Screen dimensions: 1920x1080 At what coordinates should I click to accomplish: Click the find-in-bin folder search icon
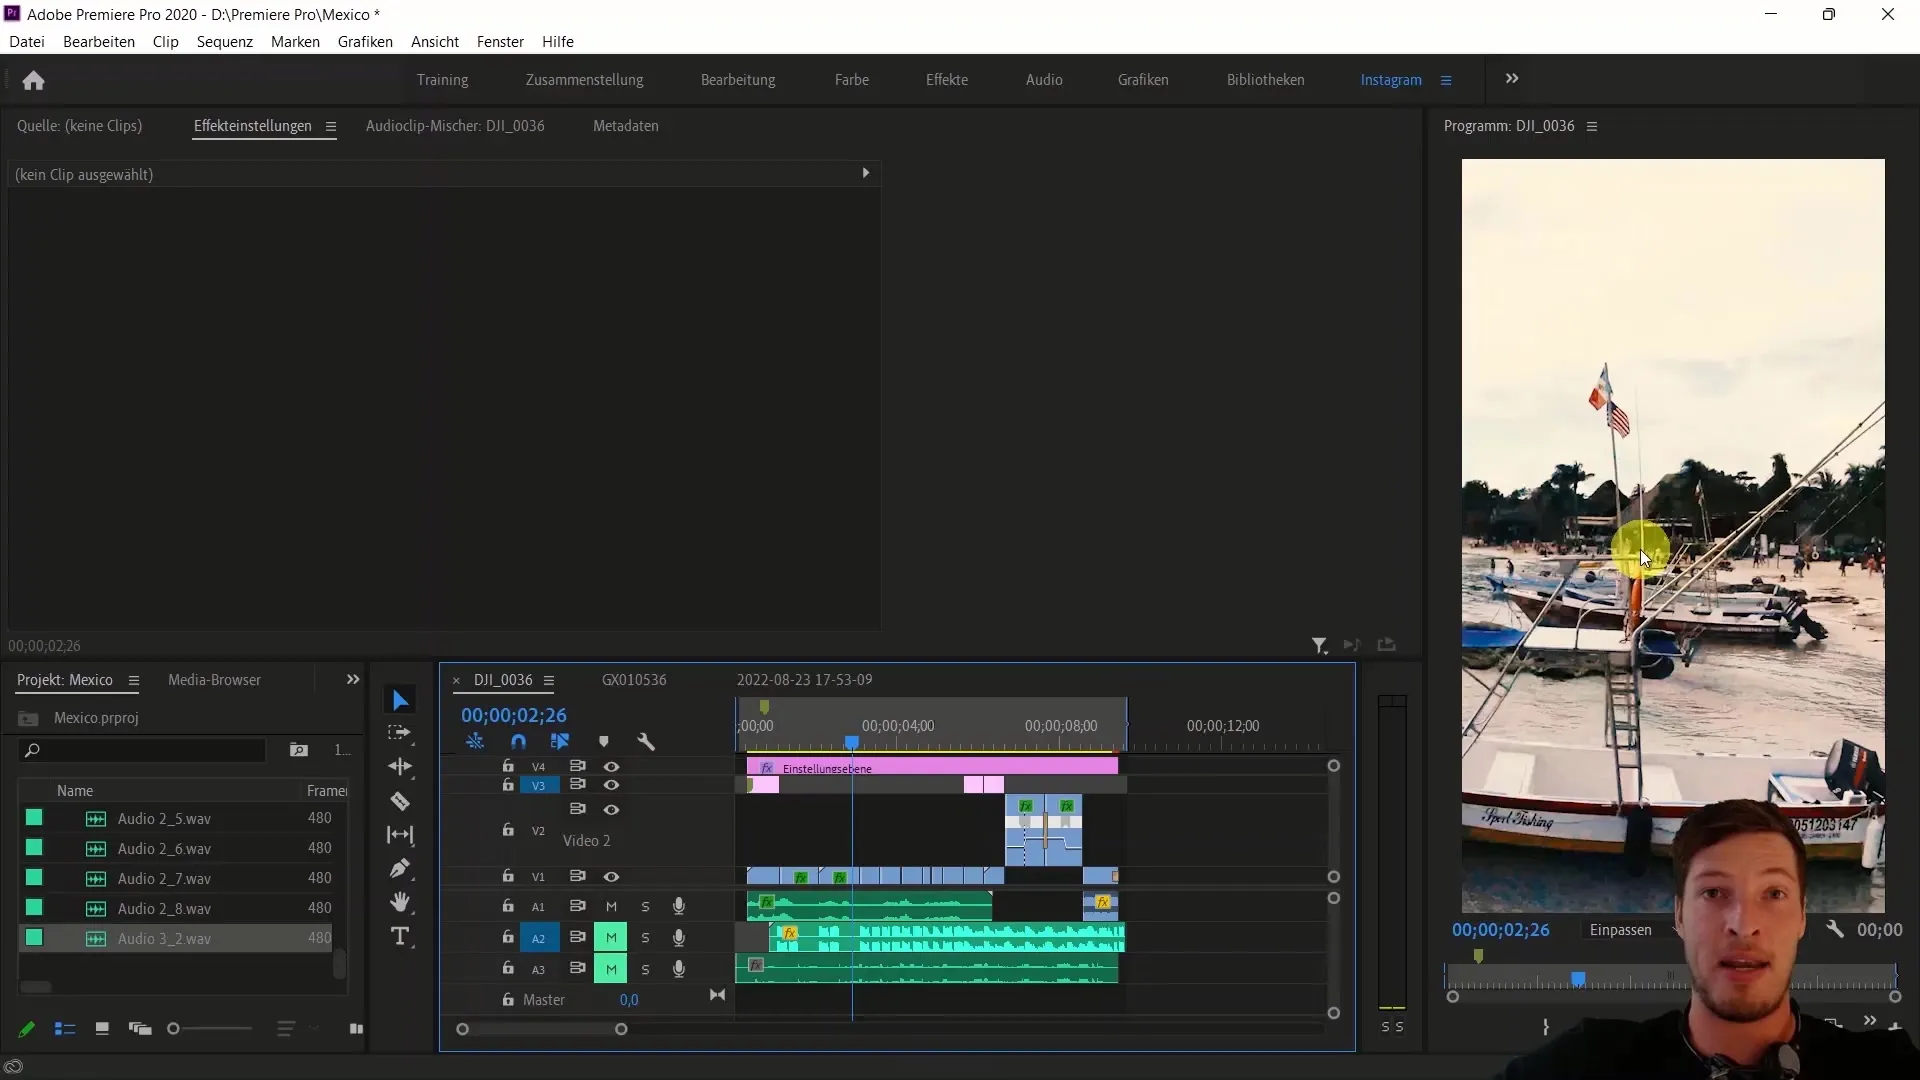coord(298,750)
